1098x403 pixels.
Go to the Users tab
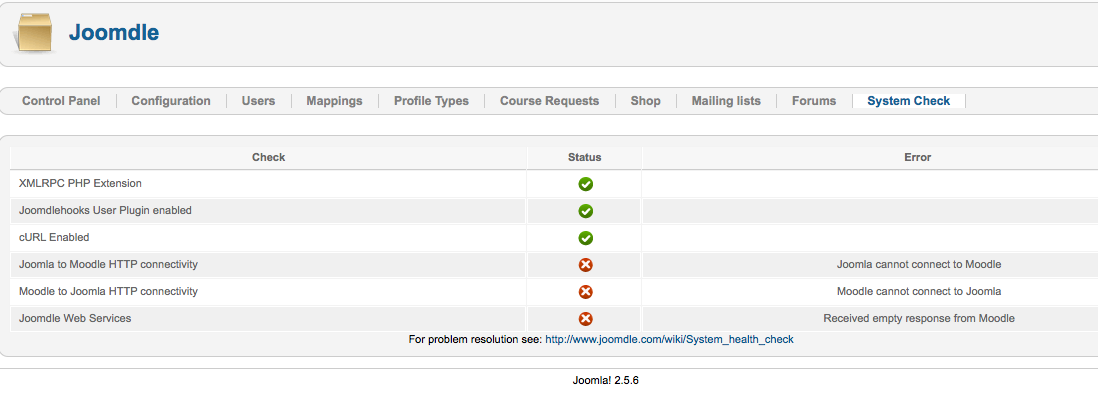coord(258,101)
